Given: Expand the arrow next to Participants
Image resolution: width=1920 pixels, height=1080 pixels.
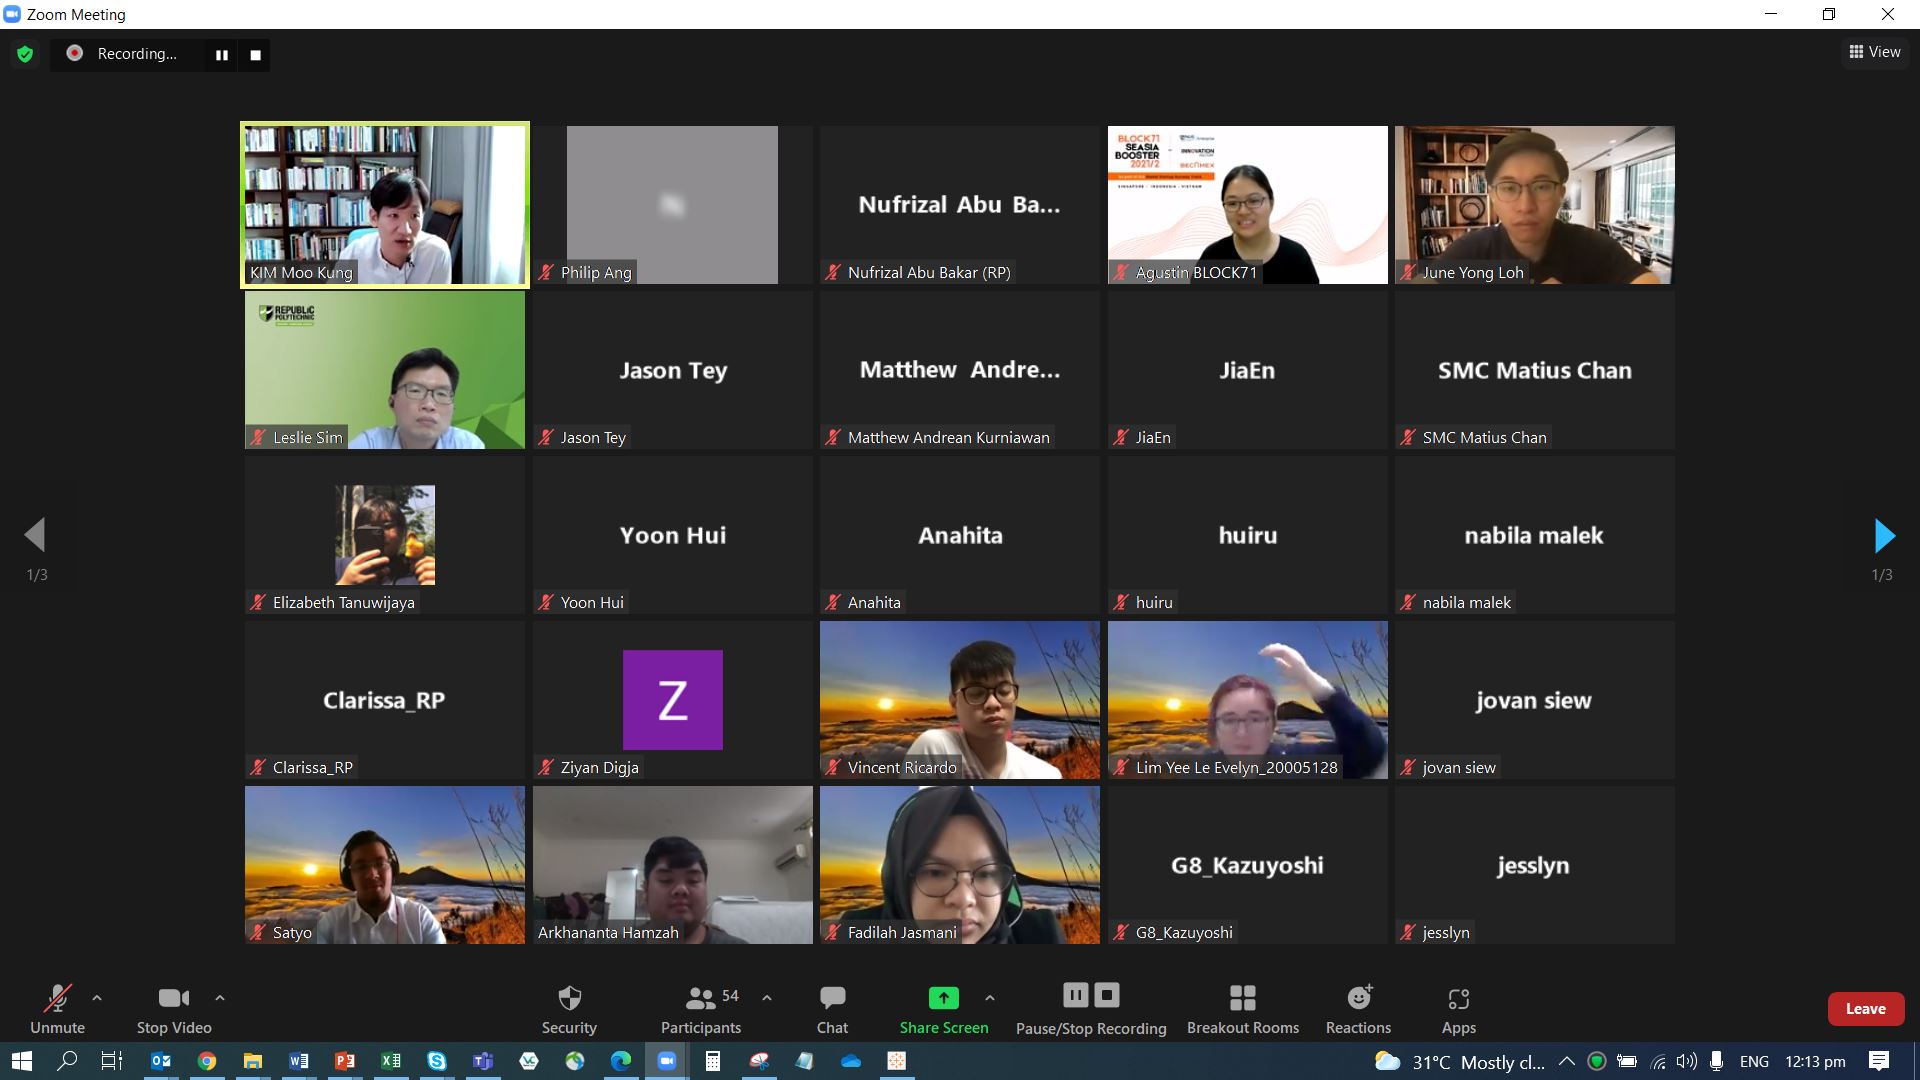Looking at the screenshot, I should (767, 998).
